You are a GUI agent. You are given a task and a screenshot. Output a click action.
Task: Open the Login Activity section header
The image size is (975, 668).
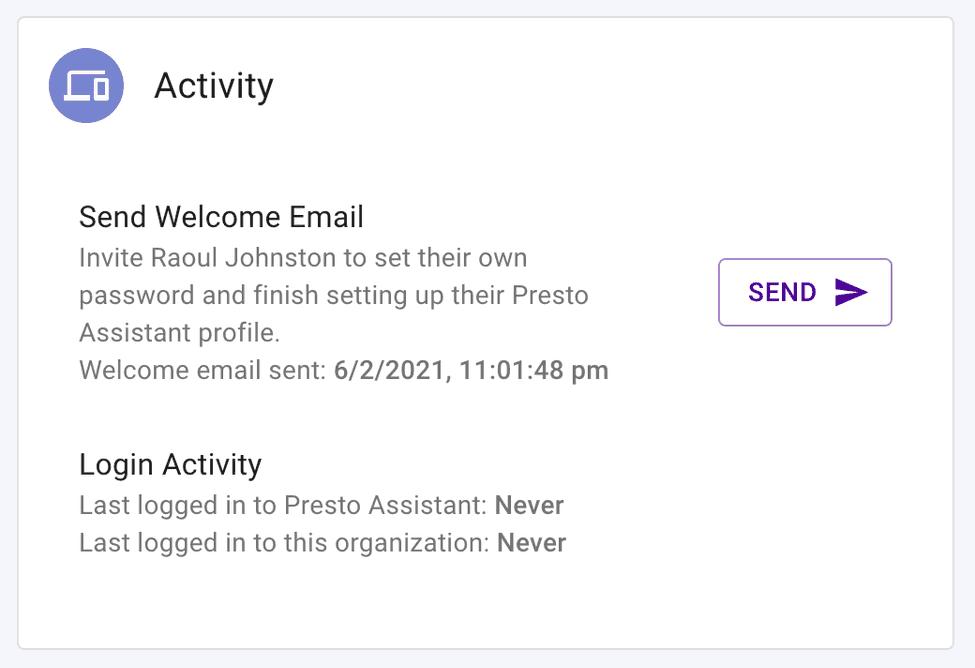point(170,464)
